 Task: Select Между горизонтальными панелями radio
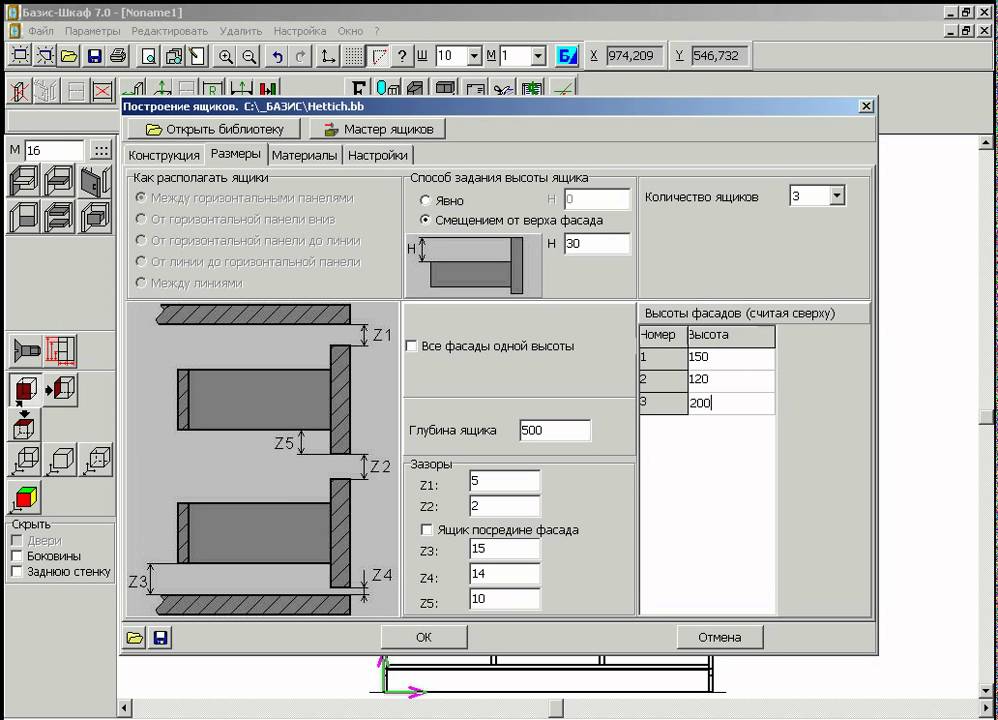point(141,198)
